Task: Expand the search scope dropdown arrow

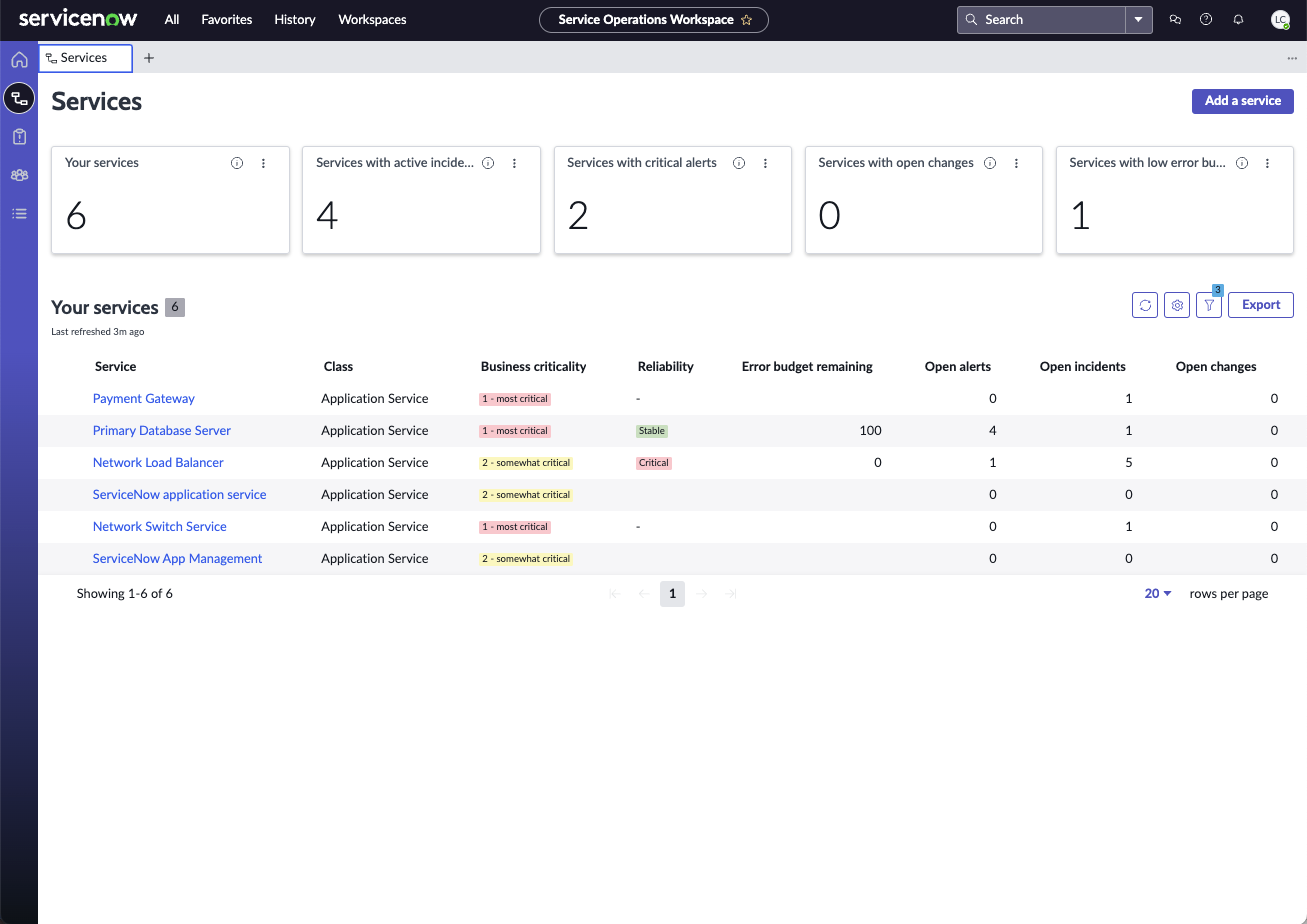Action: 1139,20
